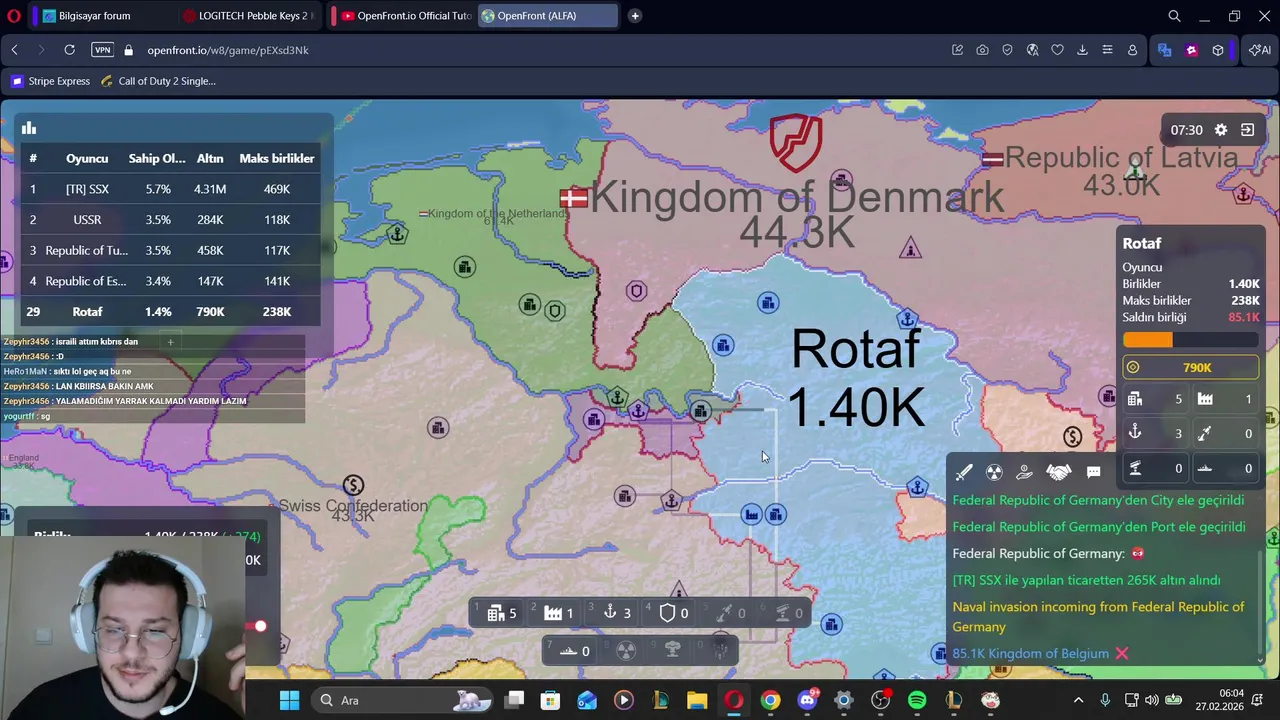
Task: Sort leaderboard by Maks birlikler column
Action: pyautogui.click(x=277, y=158)
